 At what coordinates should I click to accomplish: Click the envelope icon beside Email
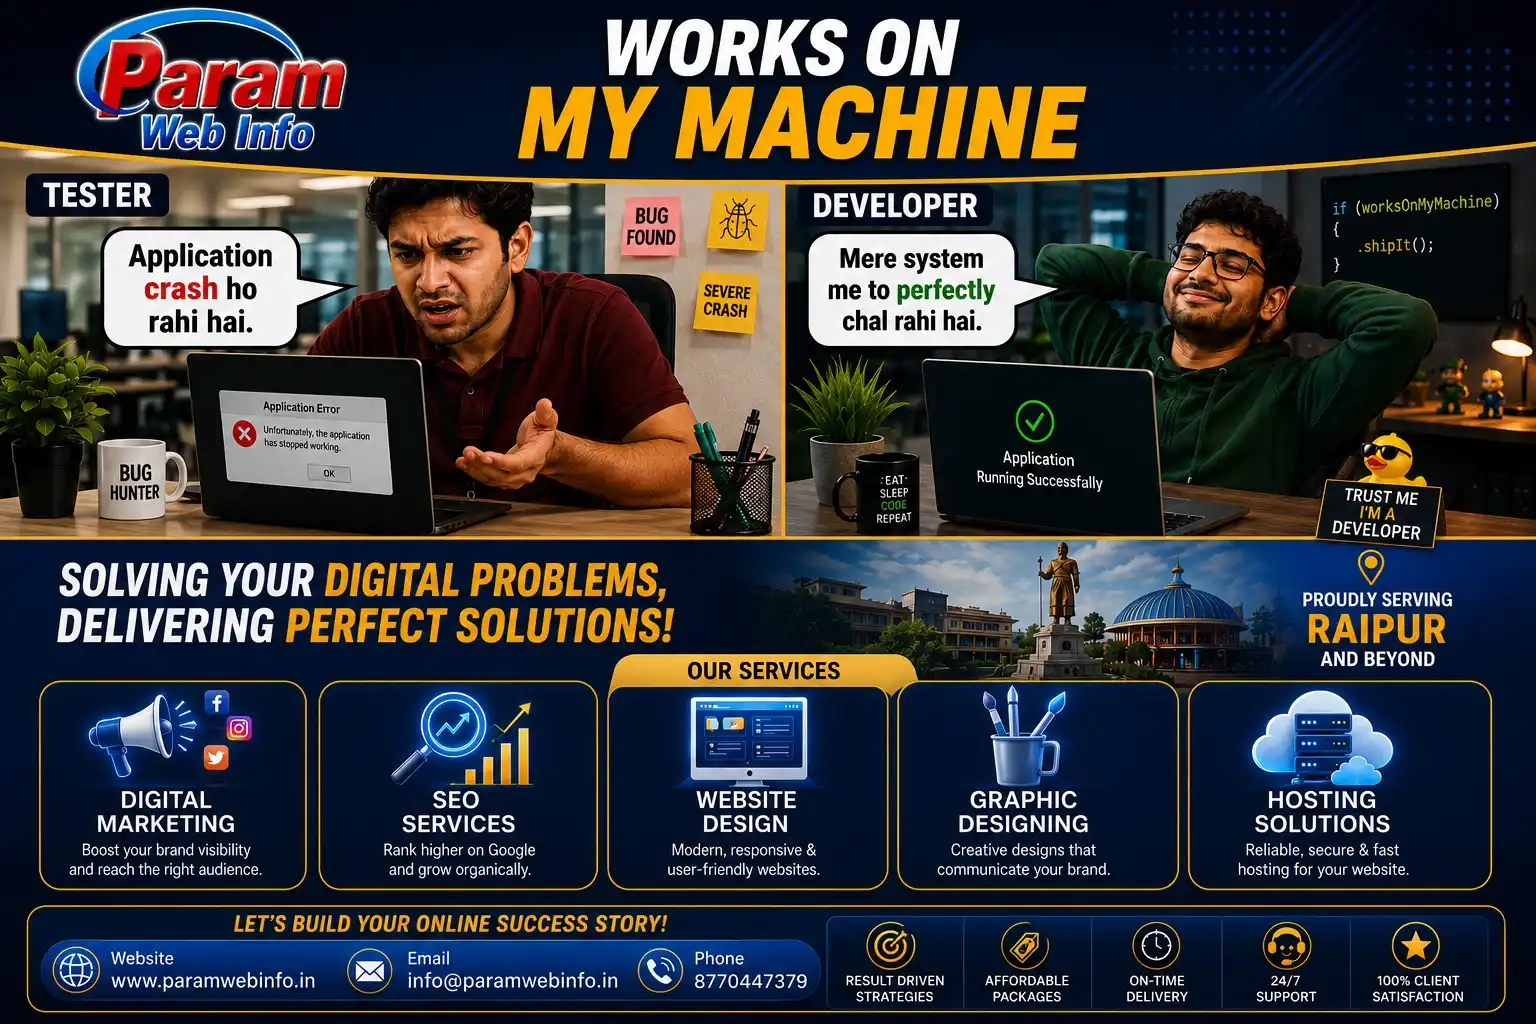(370, 970)
